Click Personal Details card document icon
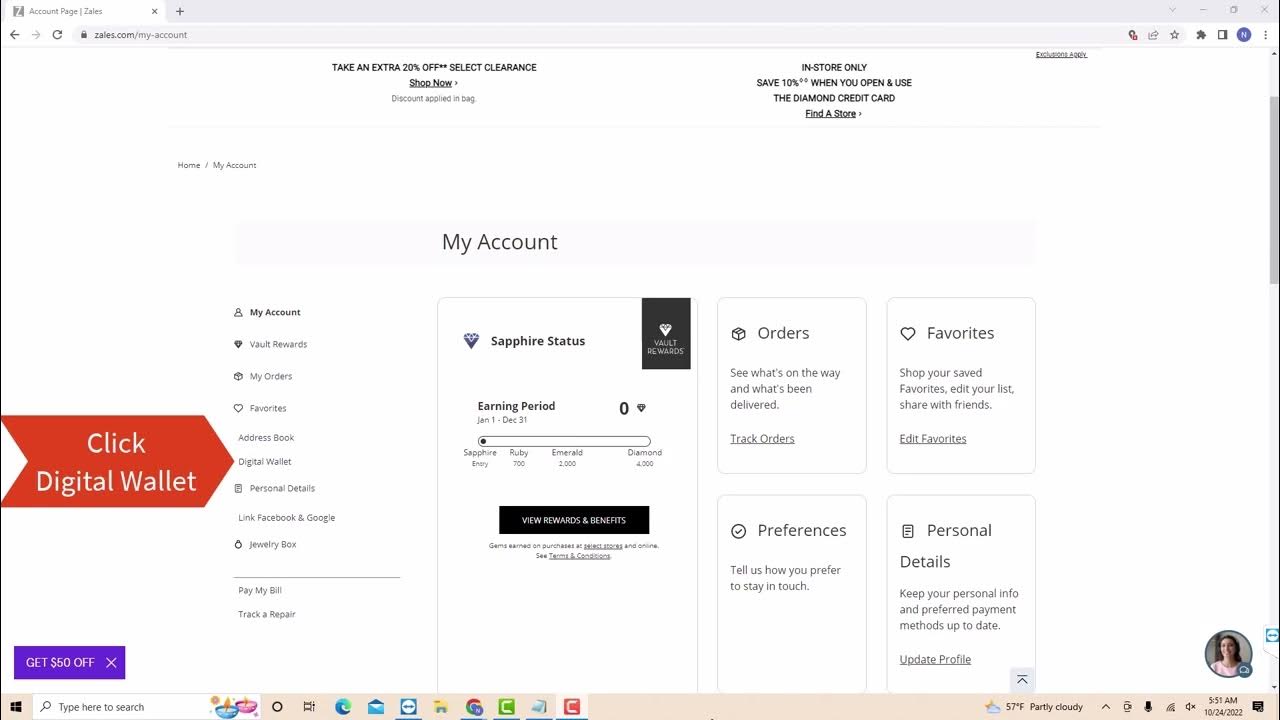The image size is (1280, 720). tap(908, 531)
